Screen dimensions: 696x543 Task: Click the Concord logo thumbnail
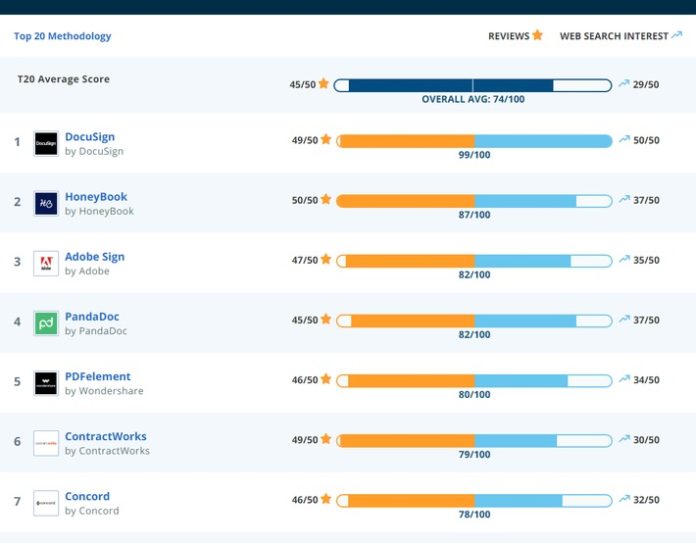tap(46, 503)
